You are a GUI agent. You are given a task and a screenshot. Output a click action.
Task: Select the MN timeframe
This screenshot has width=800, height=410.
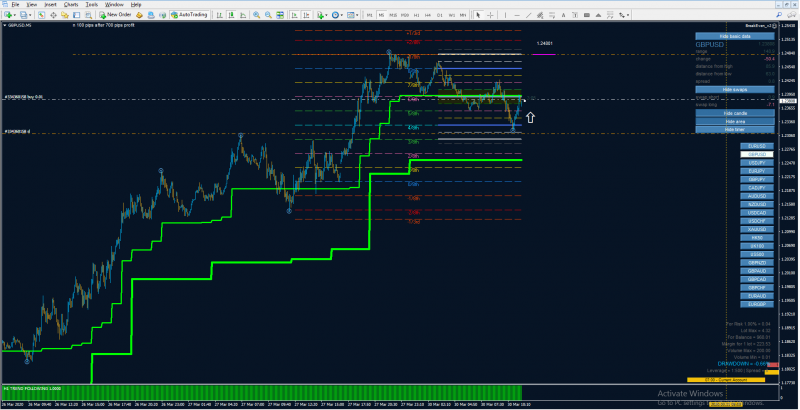point(463,15)
